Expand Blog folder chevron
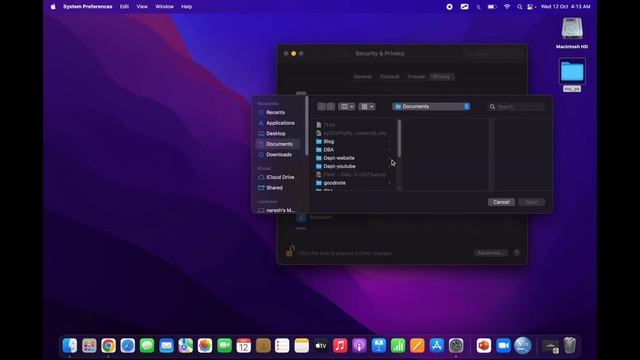This screenshot has height=360, width=640. click(389, 141)
